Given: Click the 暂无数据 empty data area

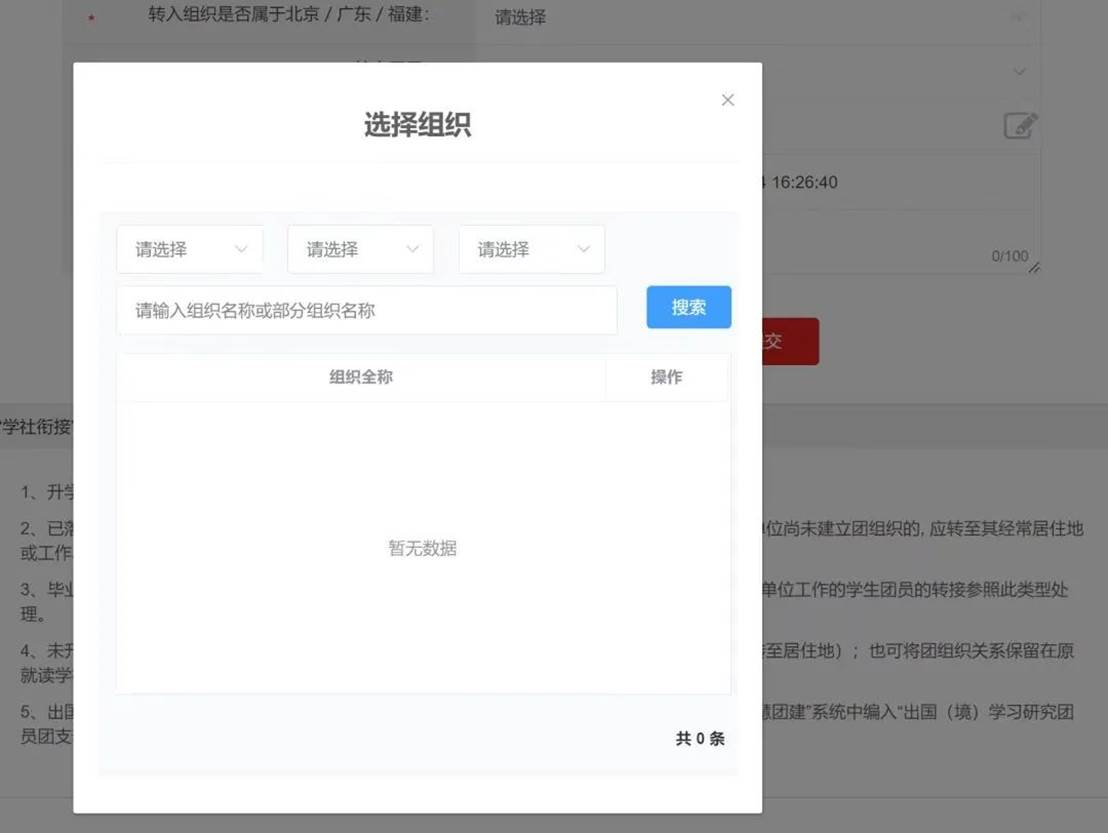Looking at the screenshot, I should (424, 547).
